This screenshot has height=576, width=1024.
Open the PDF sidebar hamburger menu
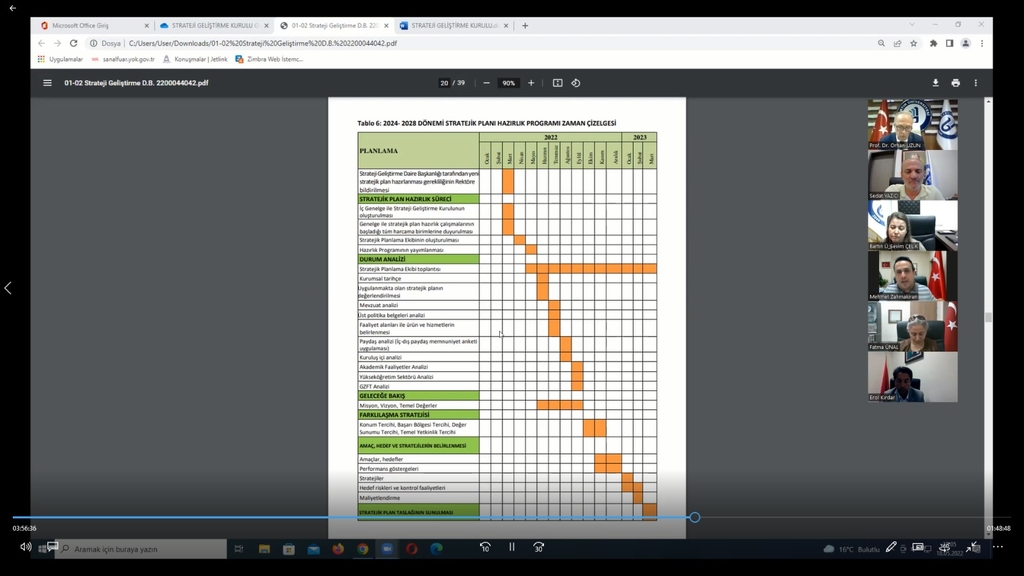[47, 83]
